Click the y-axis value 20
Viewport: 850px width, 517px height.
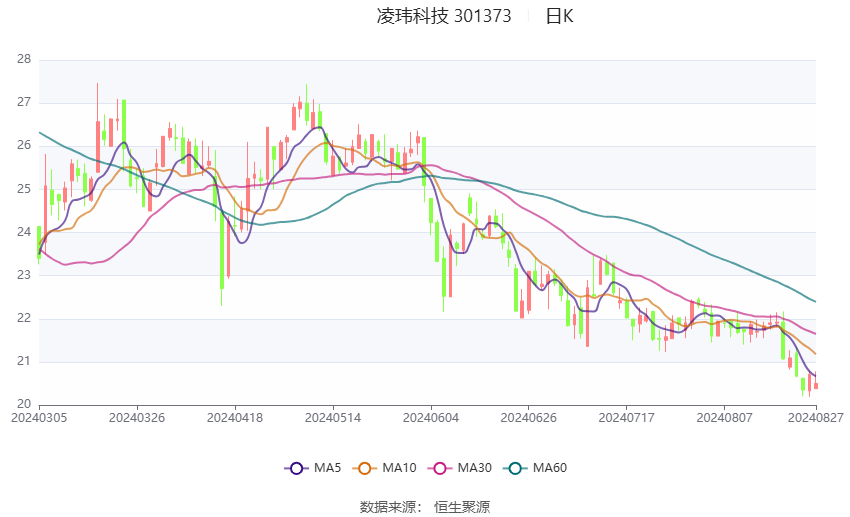[x=24, y=404]
